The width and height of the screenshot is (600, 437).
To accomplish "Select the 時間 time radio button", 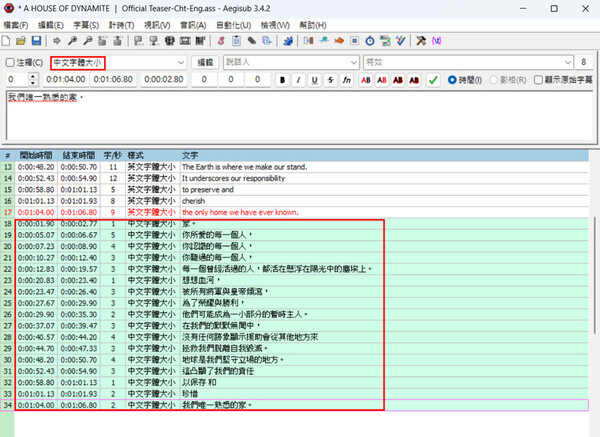I will pyautogui.click(x=452, y=79).
